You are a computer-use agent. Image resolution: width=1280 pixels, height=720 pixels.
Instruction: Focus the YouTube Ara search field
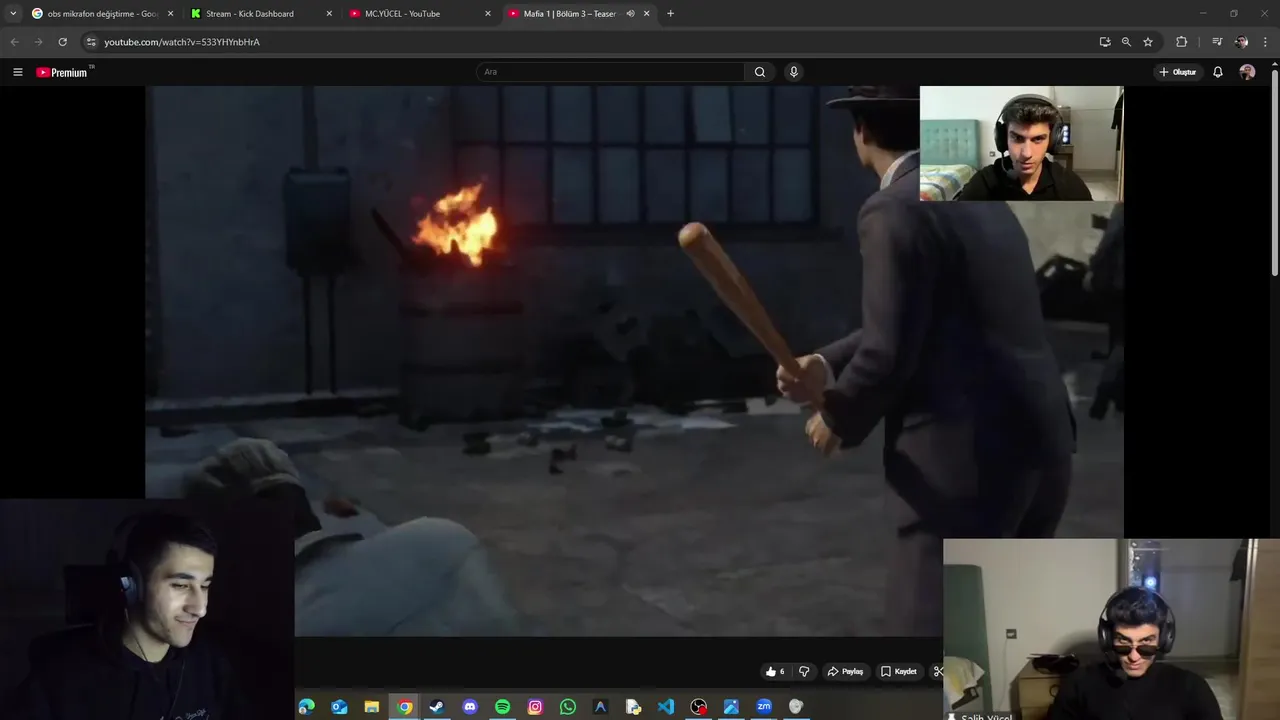click(610, 72)
